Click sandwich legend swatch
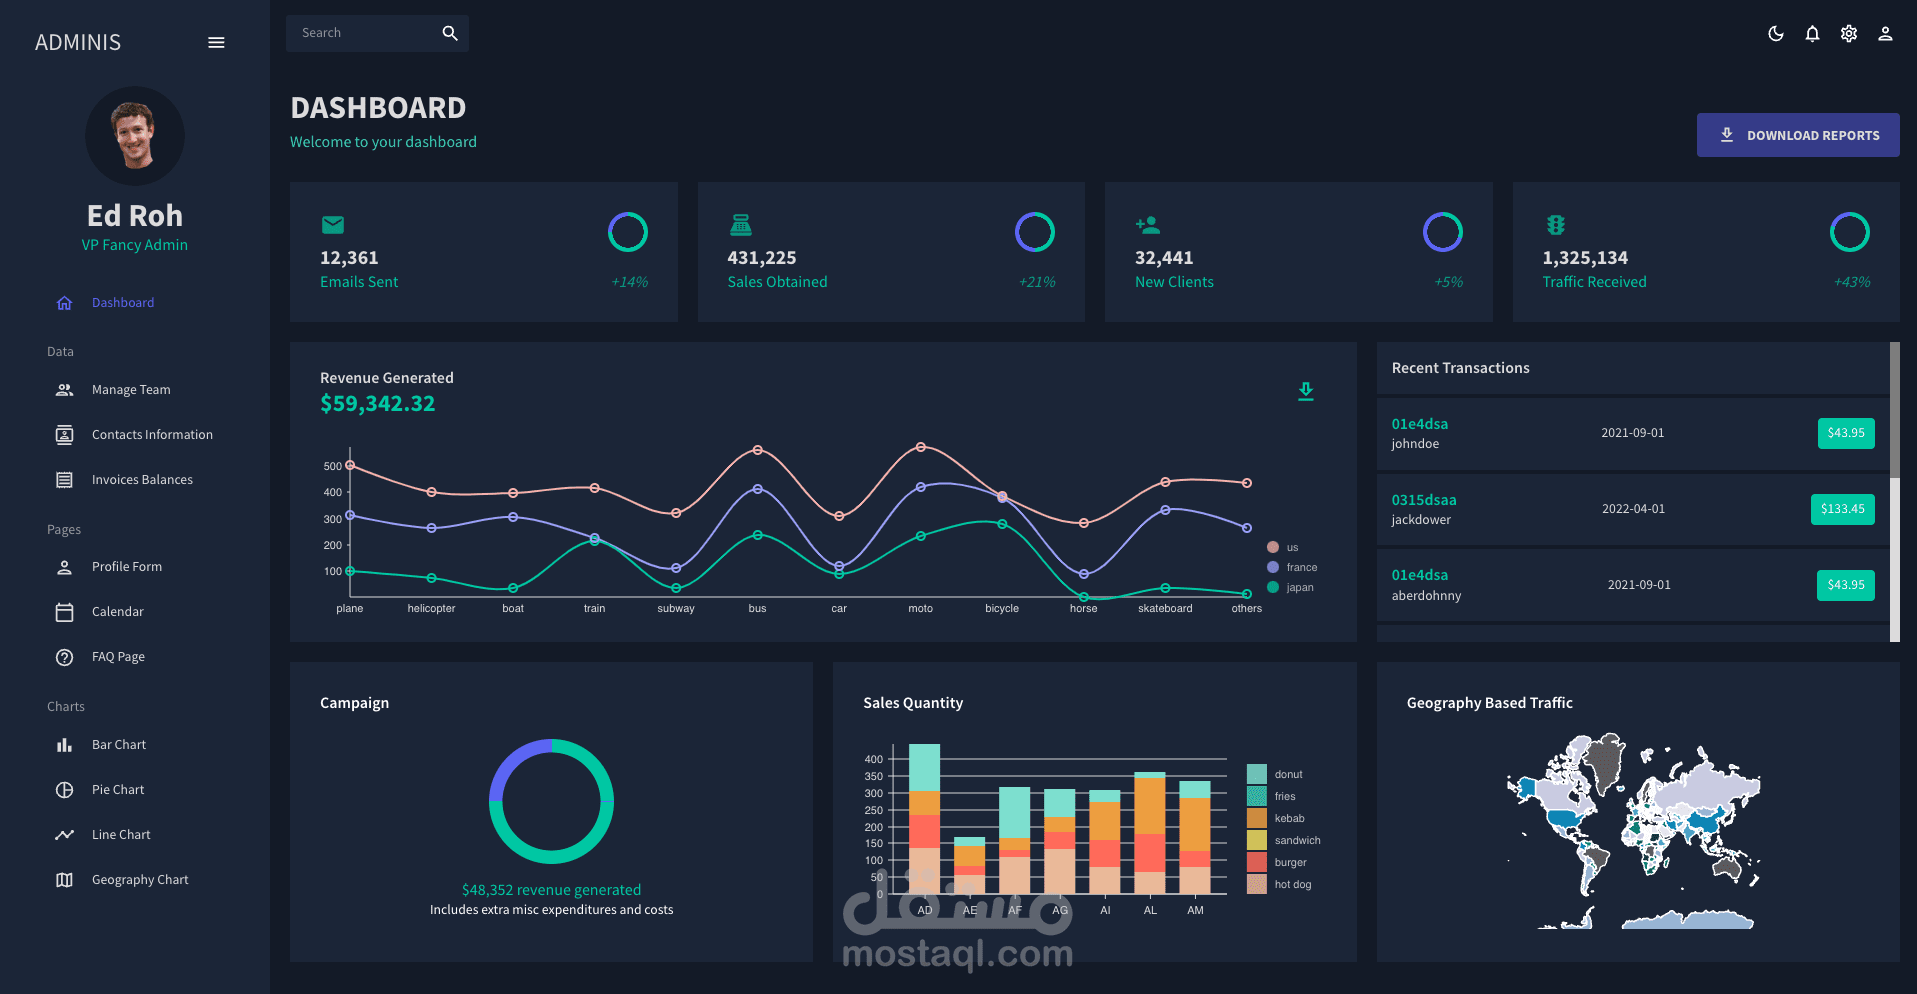 click(1257, 840)
